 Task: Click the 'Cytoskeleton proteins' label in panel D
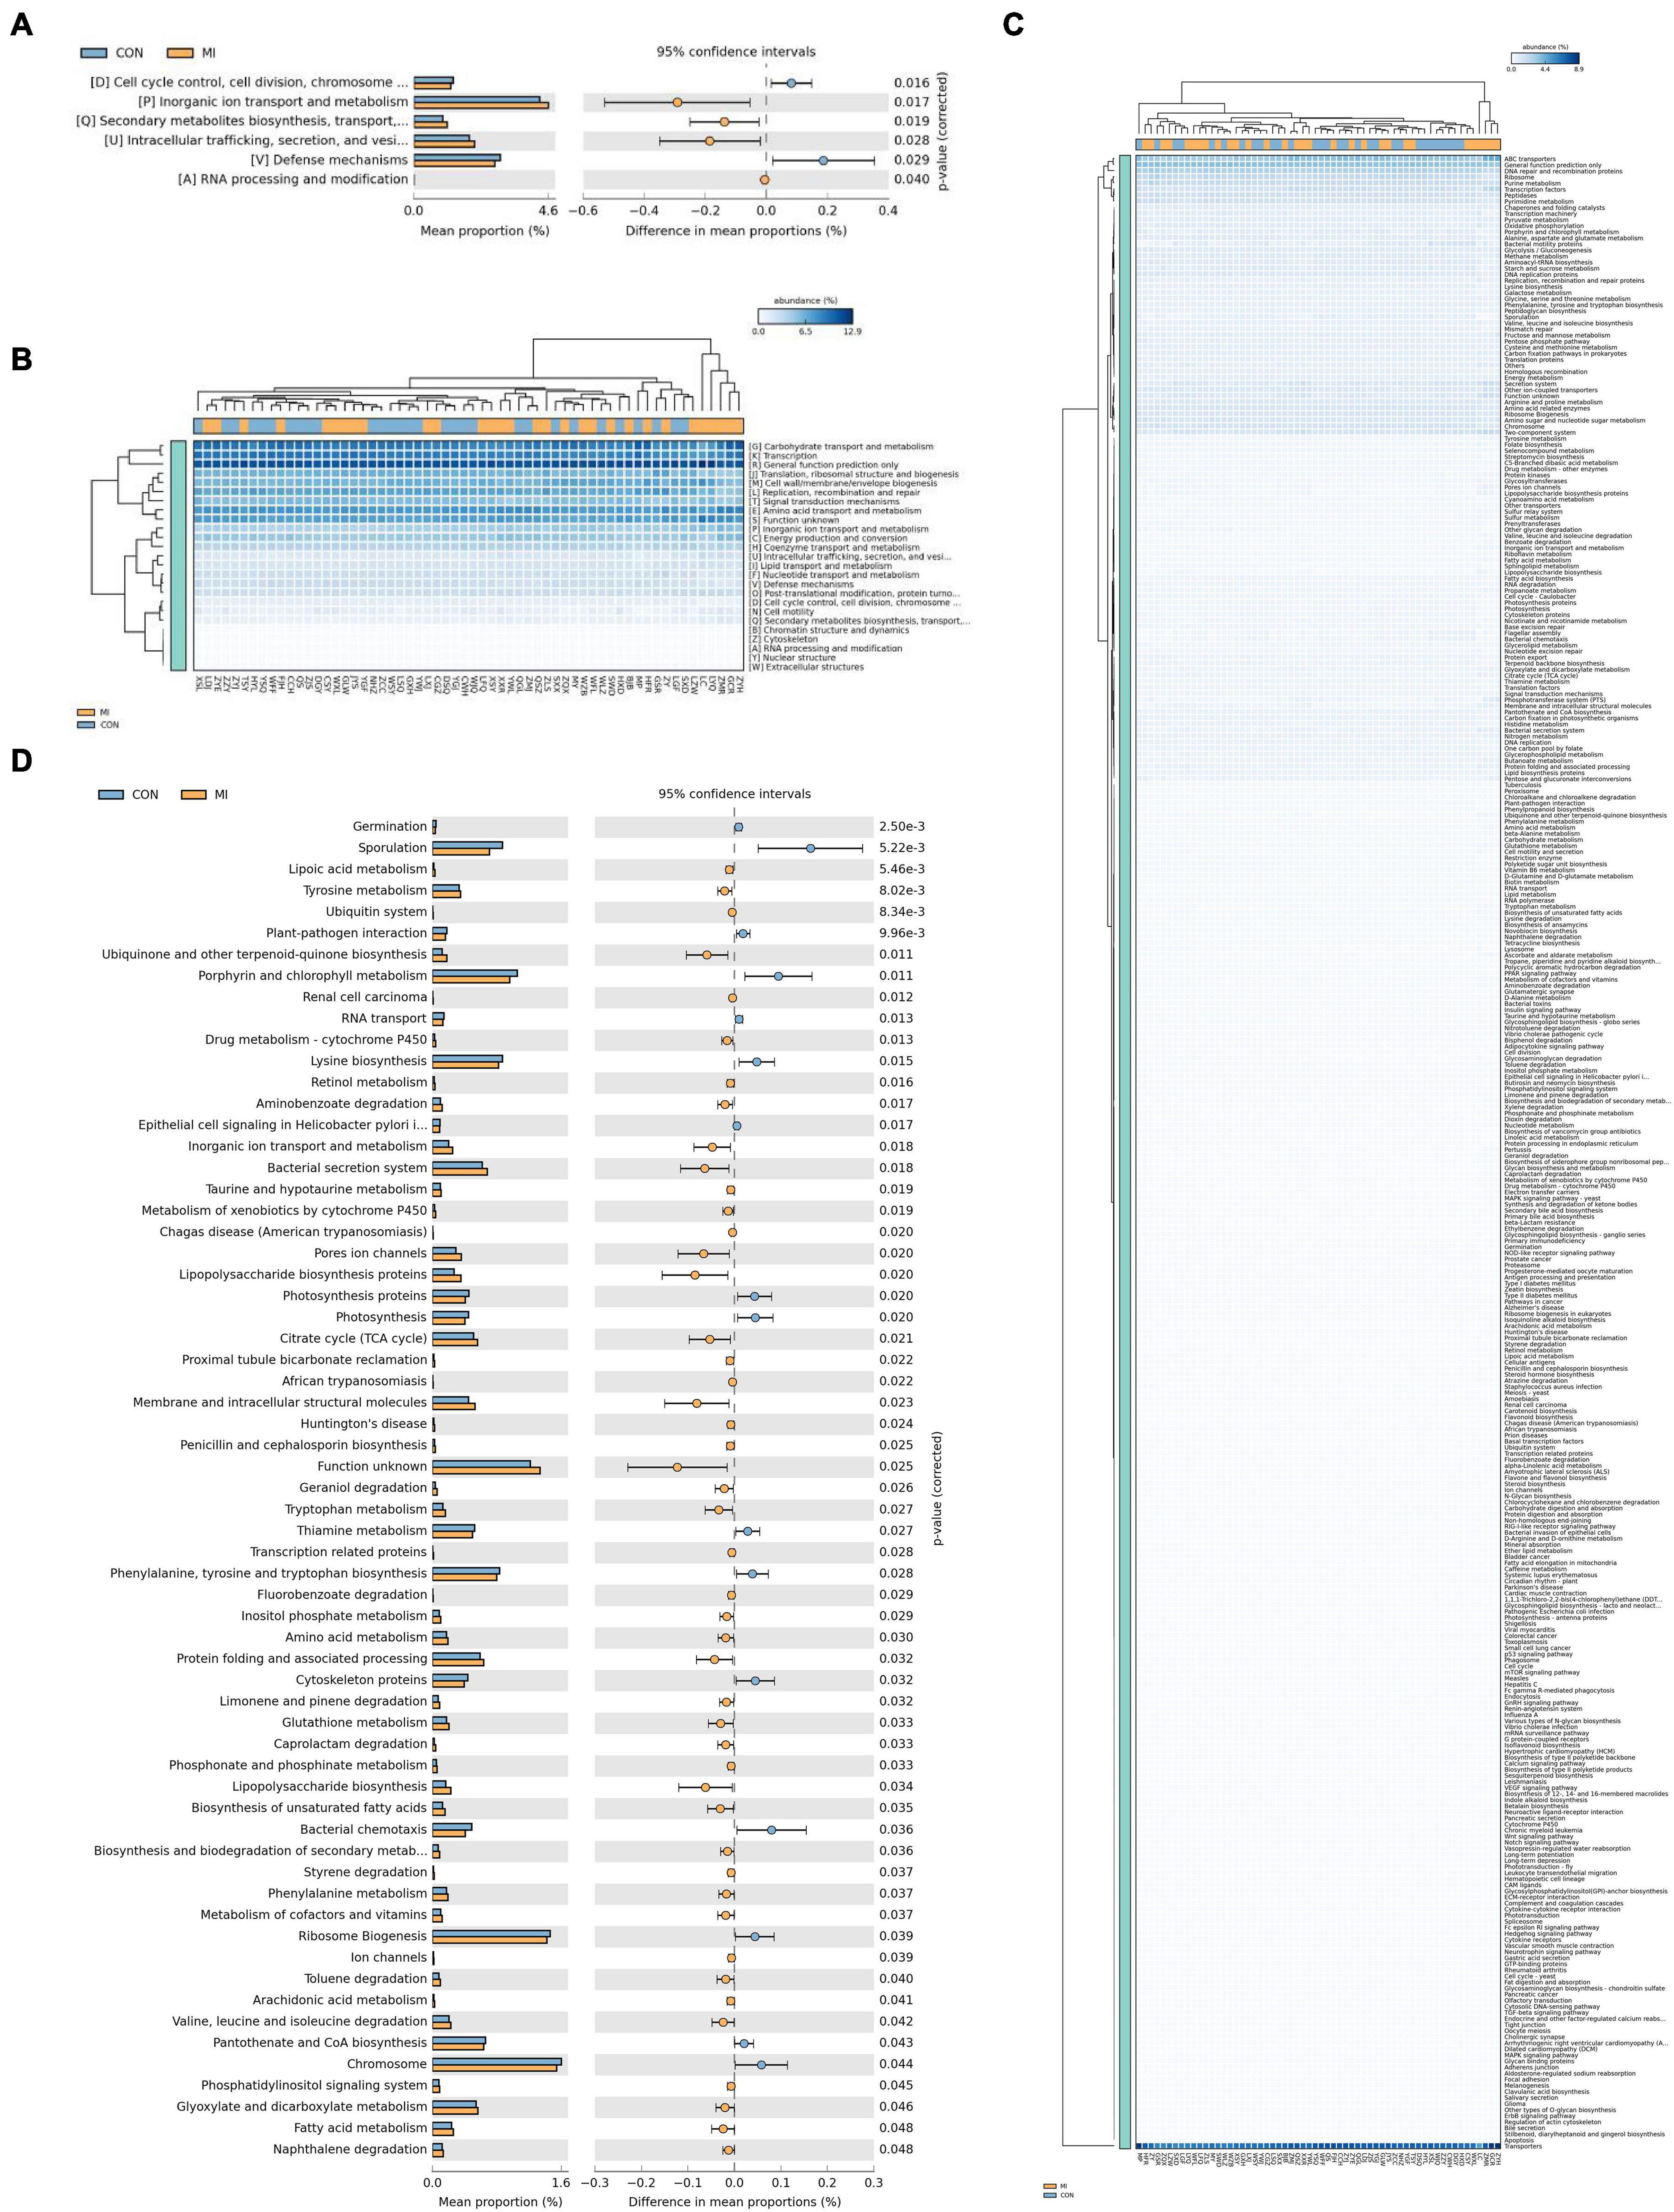pos(361,1680)
